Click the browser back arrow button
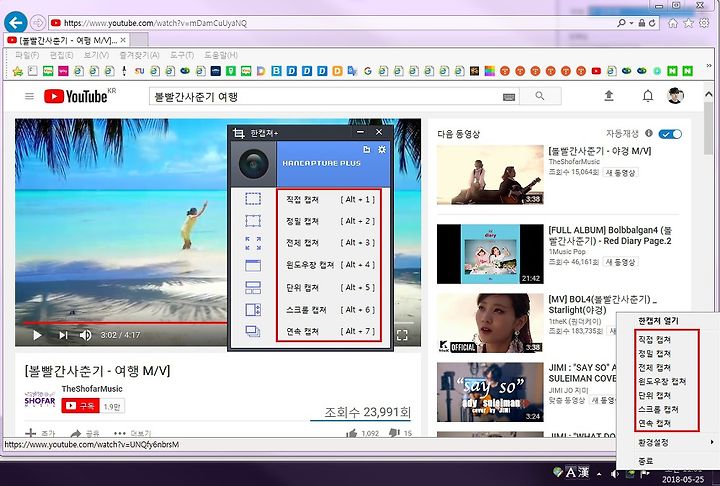 coord(16,23)
